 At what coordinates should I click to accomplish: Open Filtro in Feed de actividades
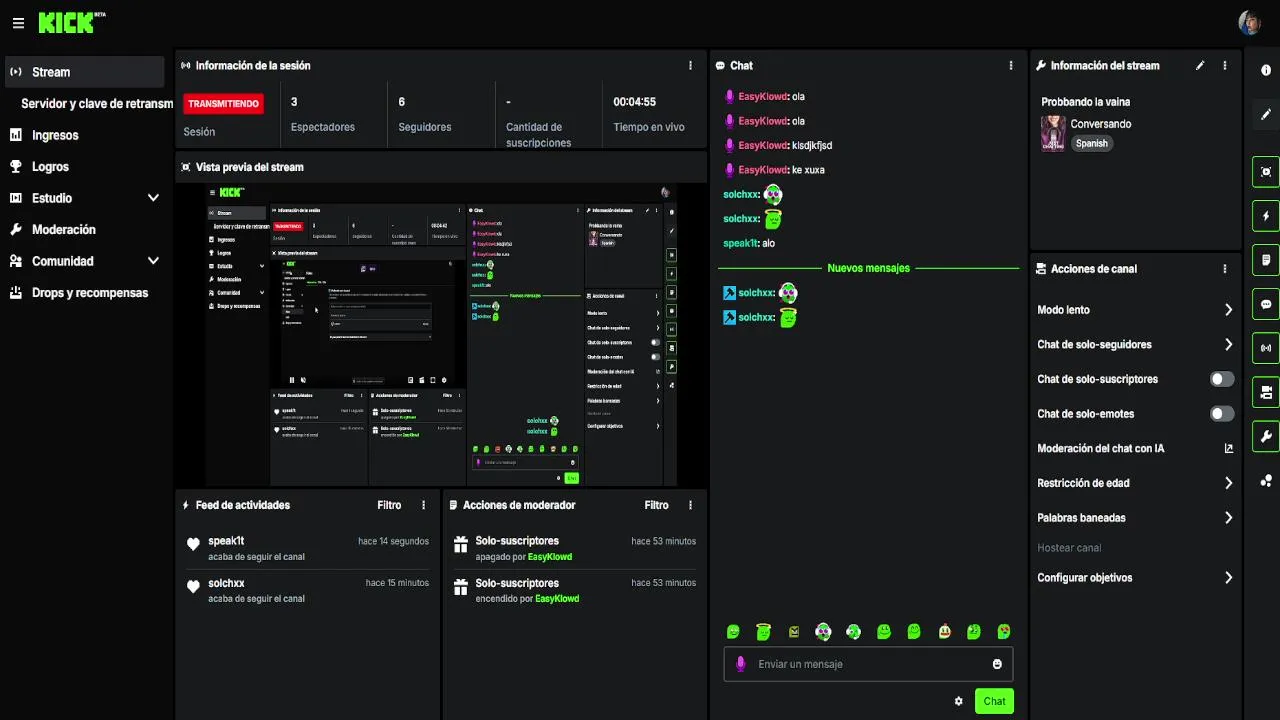pyautogui.click(x=389, y=506)
